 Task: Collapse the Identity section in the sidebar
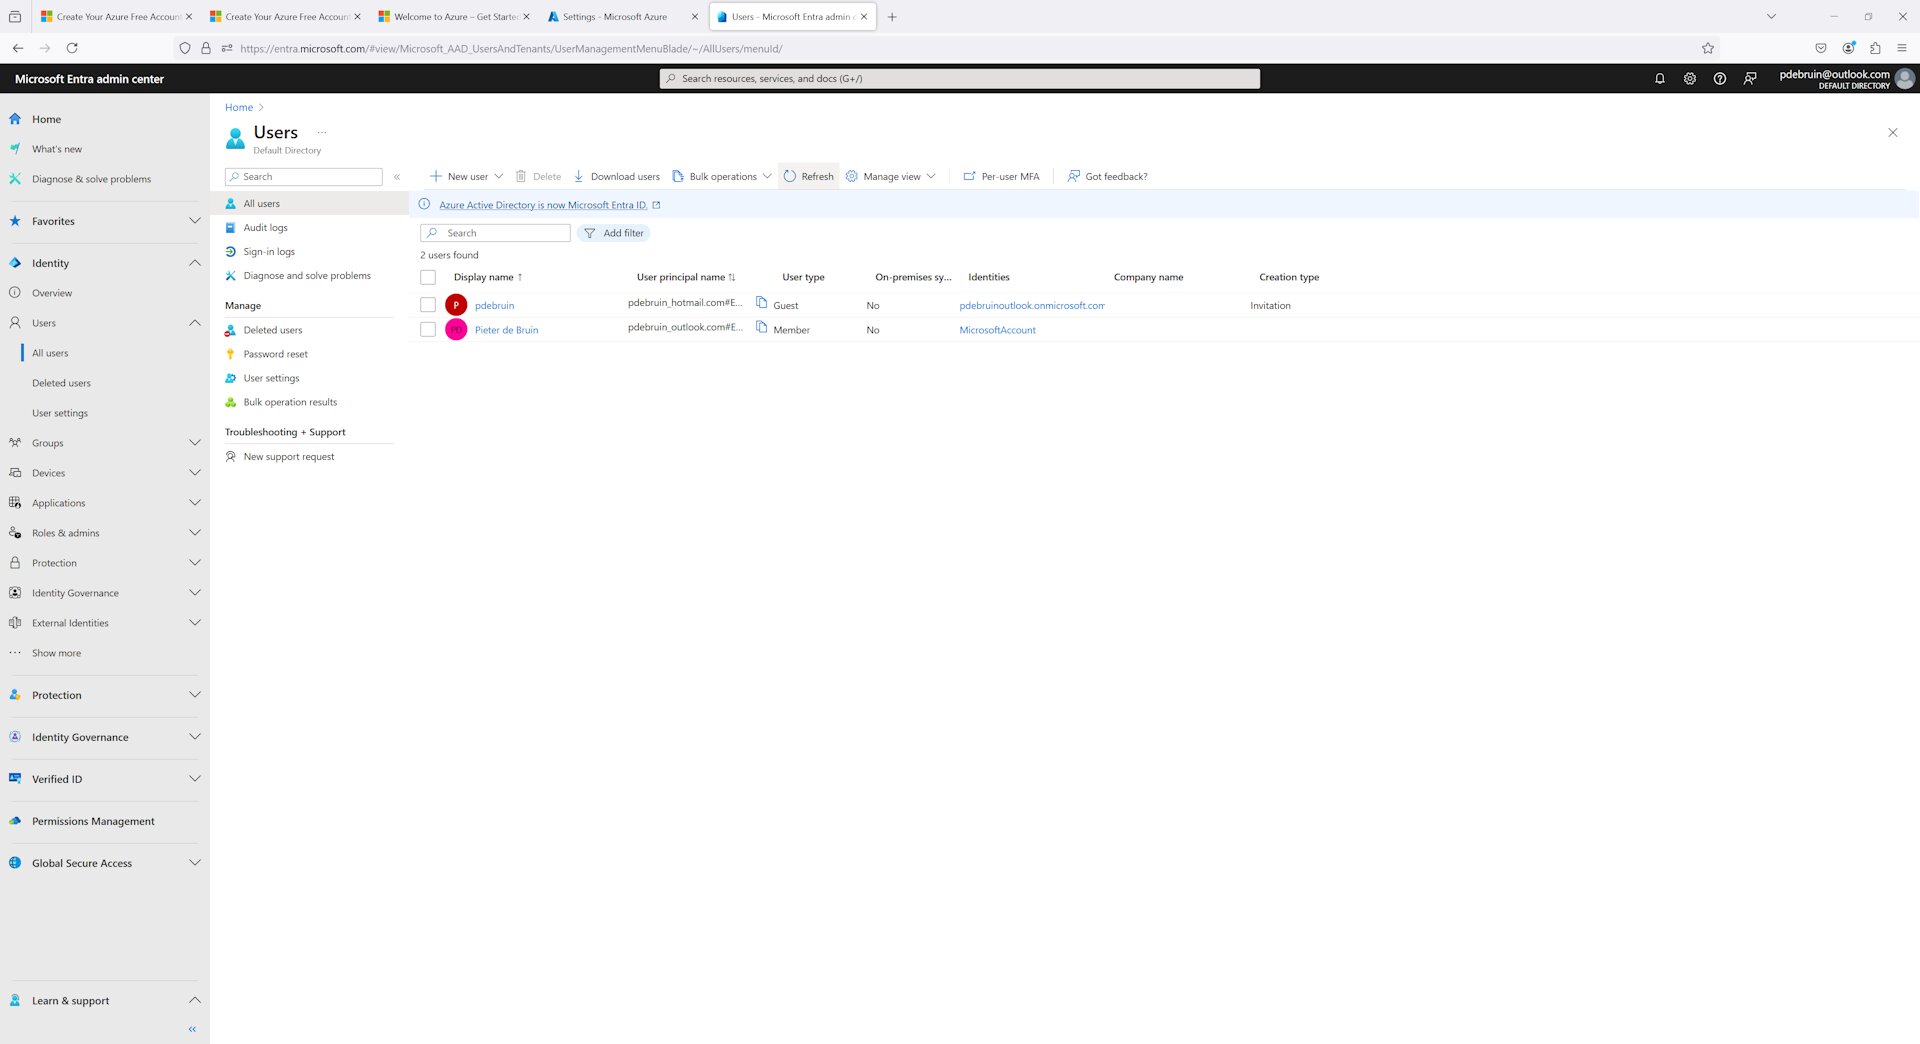(x=195, y=262)
